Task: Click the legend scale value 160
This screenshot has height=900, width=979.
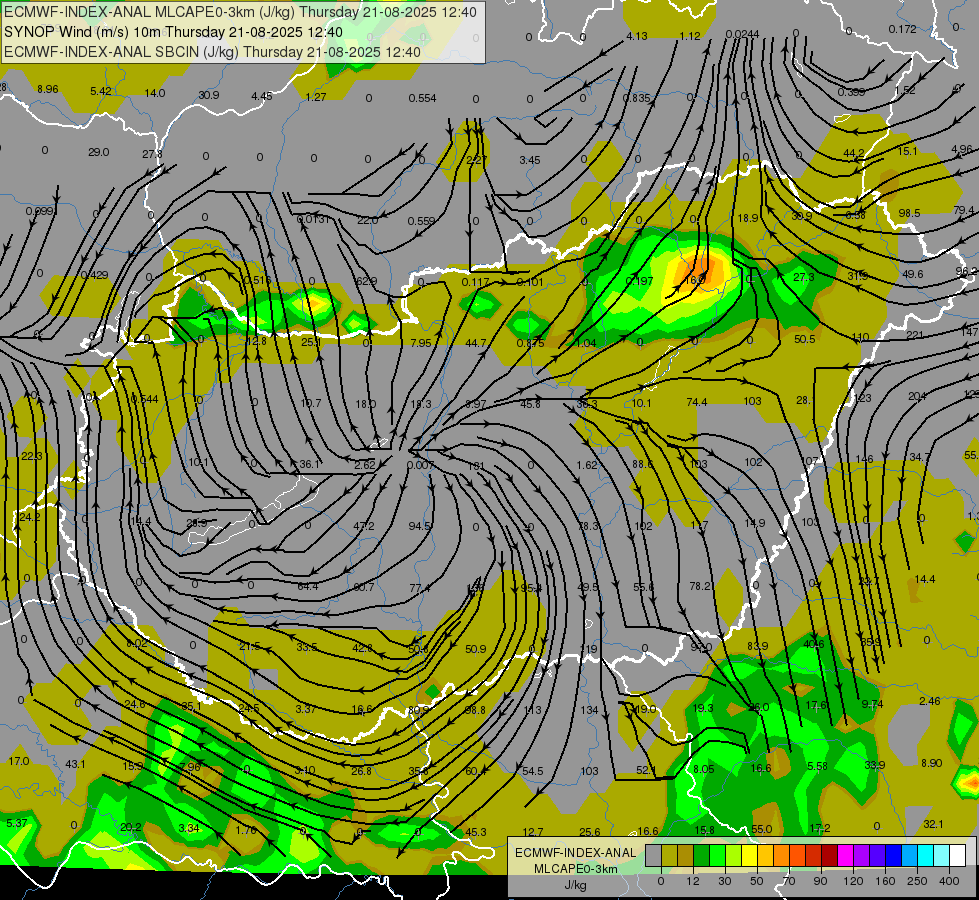Action: point(885,881)
